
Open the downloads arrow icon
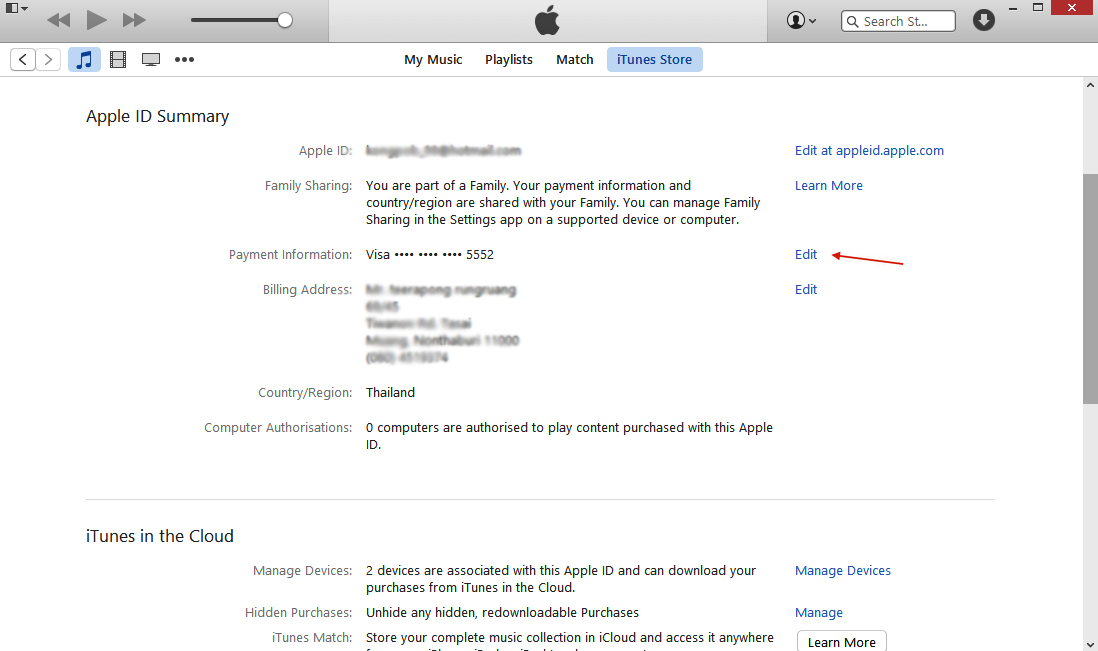983,20
